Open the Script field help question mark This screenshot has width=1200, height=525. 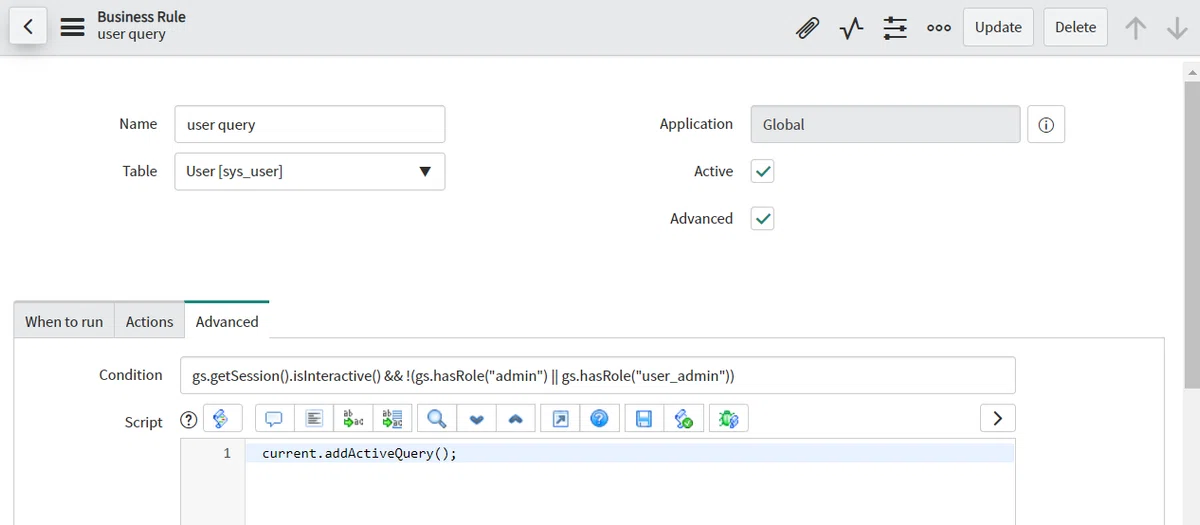point(187,421)
